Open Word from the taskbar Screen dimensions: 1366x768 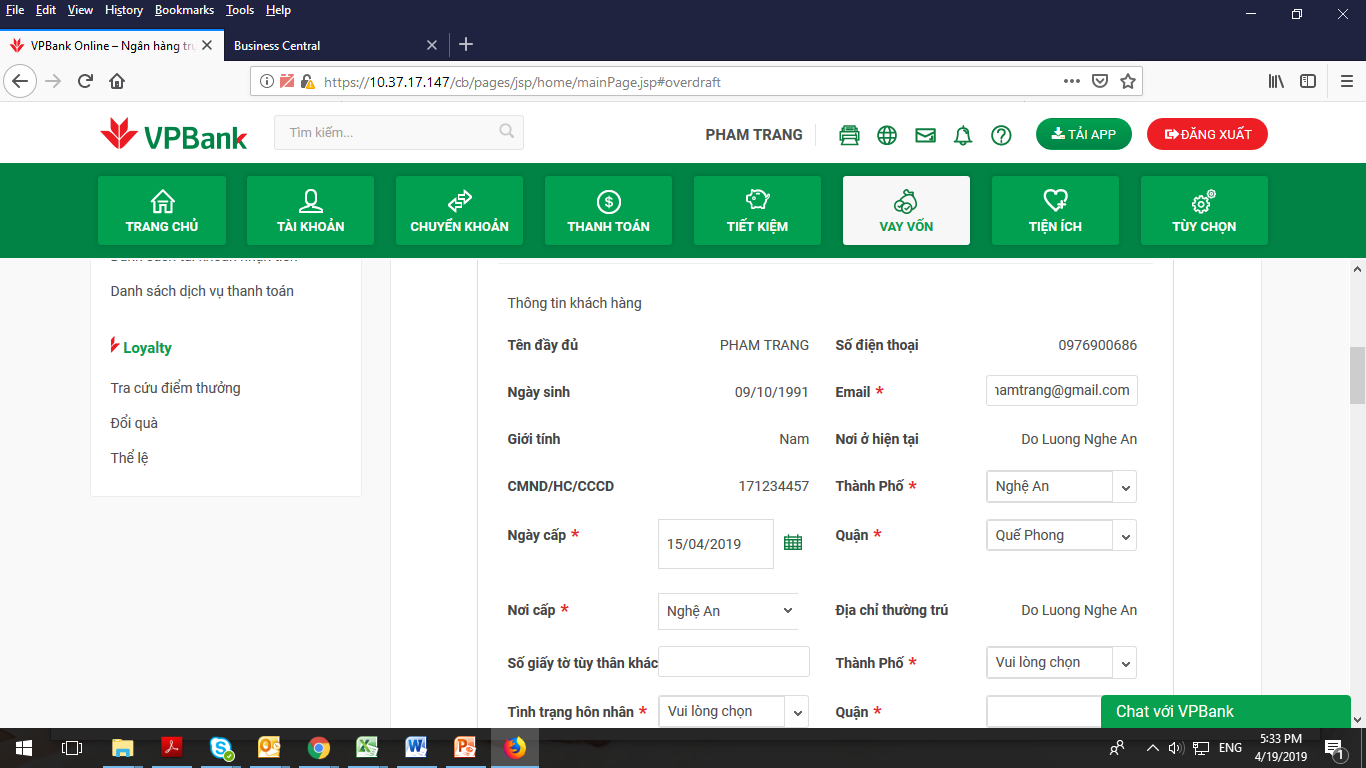click(417, 747)
